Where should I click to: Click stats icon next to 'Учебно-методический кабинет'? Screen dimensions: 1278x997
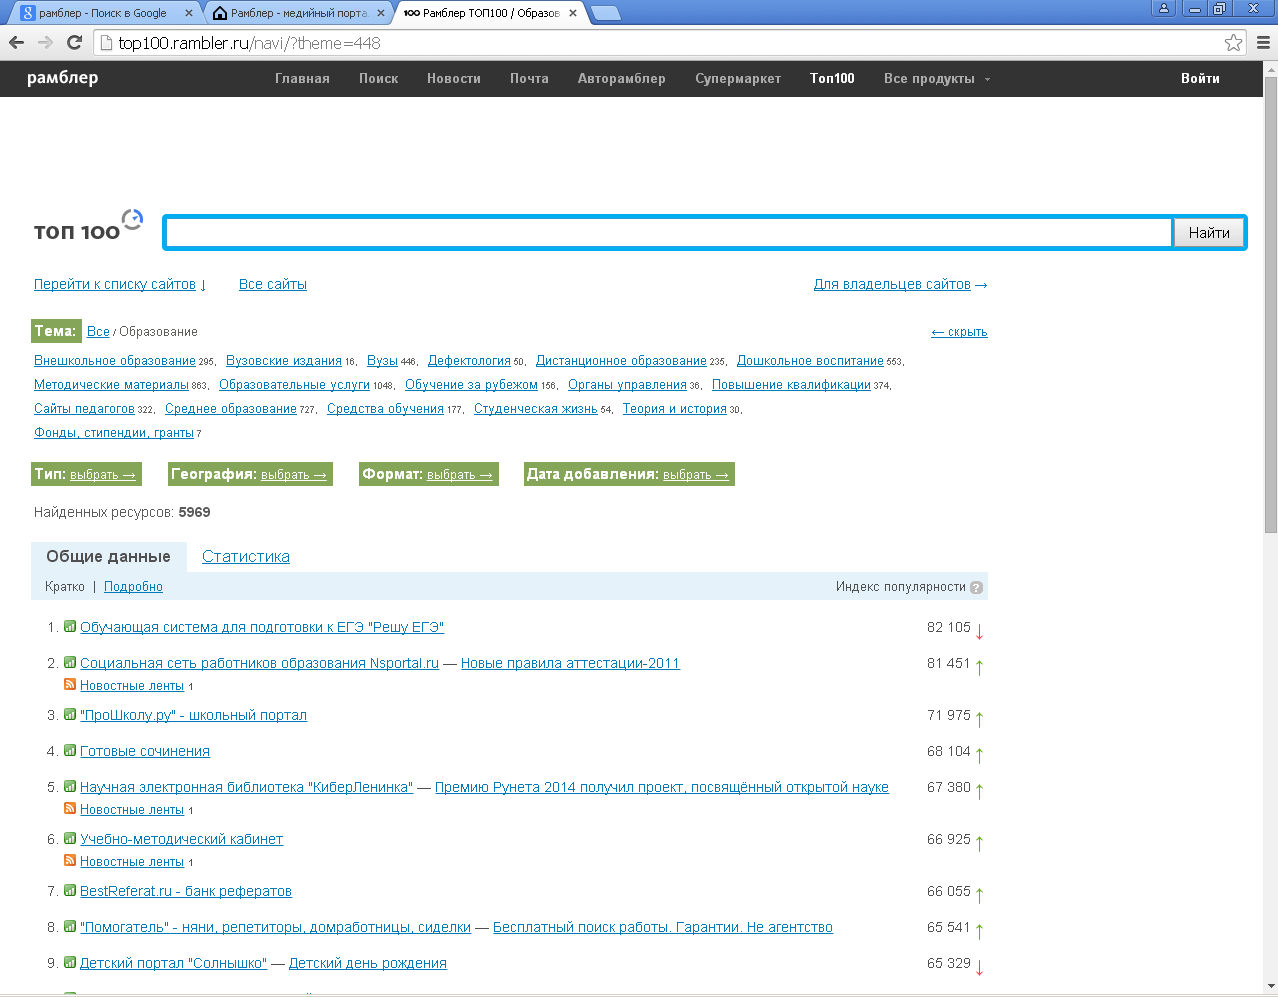coord(70,838)
